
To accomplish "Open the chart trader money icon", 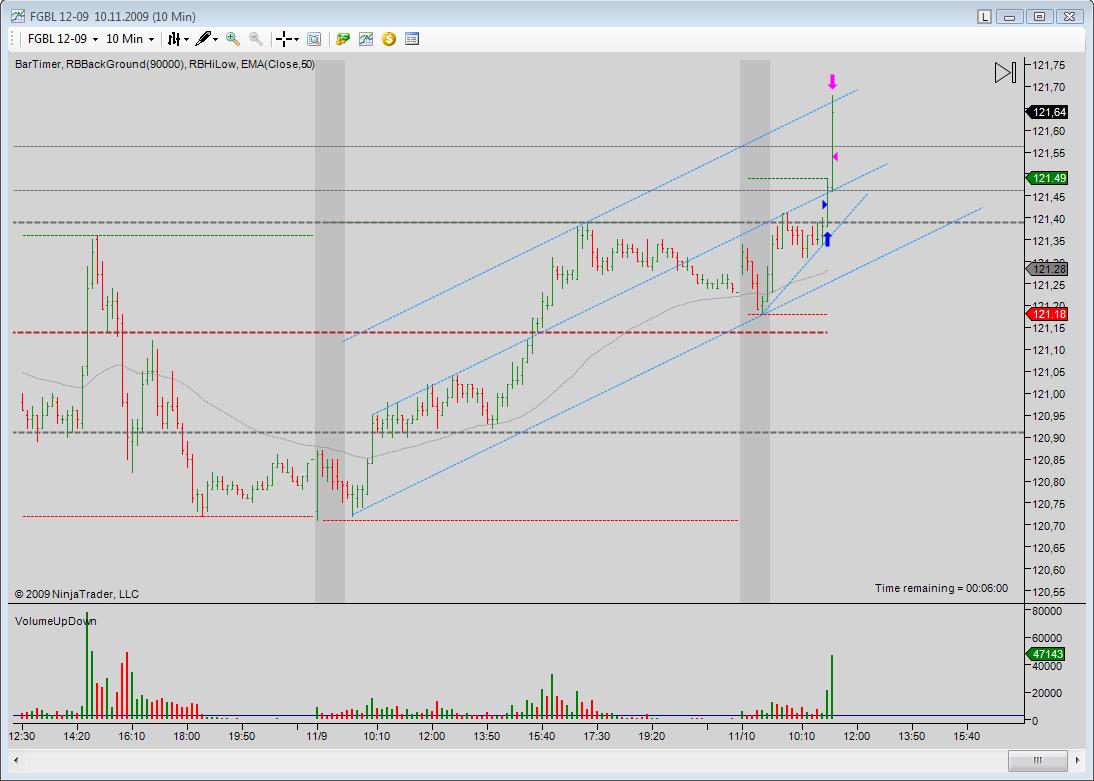I will 343,39.
